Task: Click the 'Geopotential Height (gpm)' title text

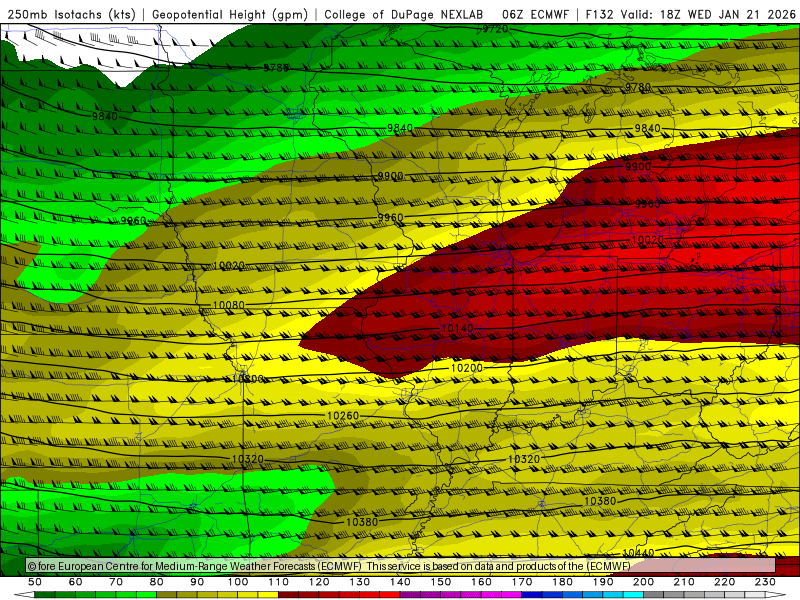Action: coord(230,15)
